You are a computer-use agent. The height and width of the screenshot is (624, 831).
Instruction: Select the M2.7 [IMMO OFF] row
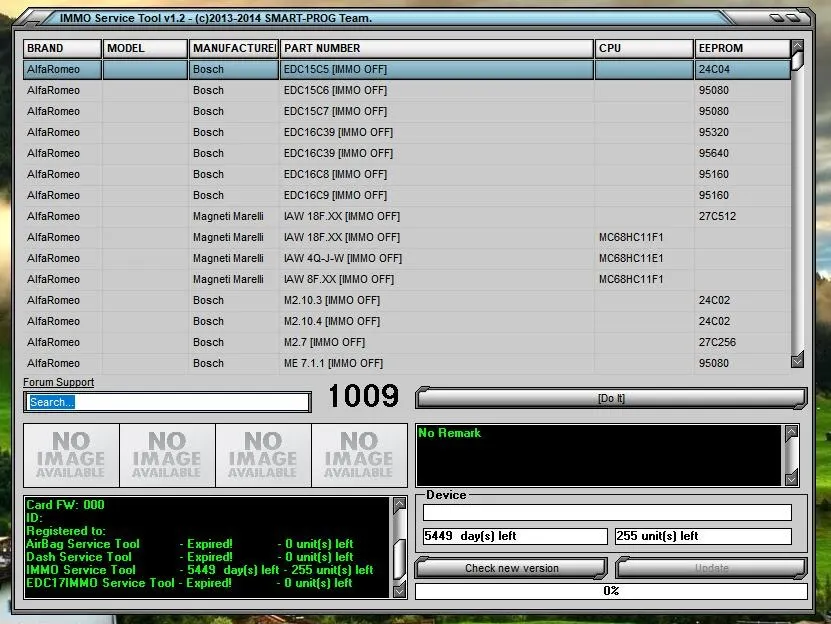pos(406,342)
